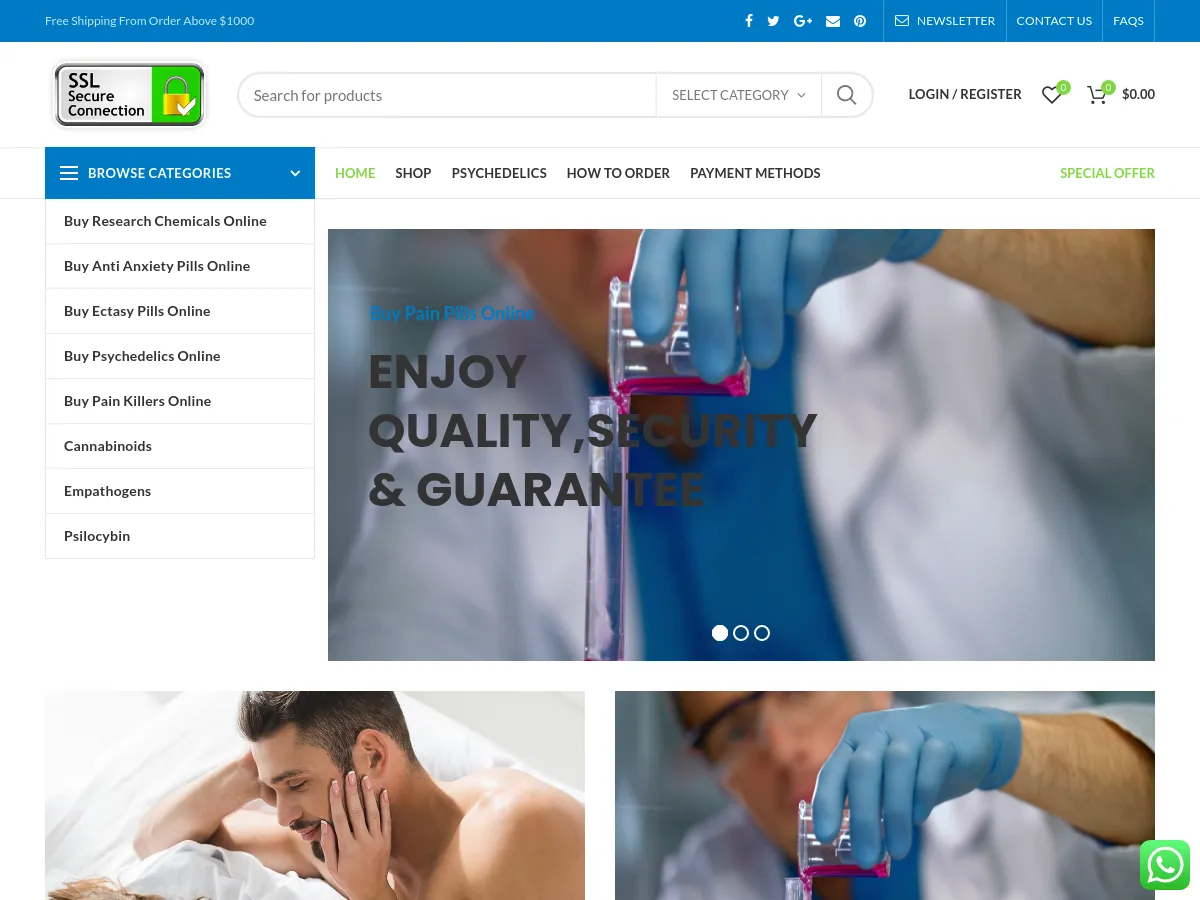This screenshot has width=1200, height=900.
Task: Click the LOGIN / REGISTER link
Action: [965, 94]
